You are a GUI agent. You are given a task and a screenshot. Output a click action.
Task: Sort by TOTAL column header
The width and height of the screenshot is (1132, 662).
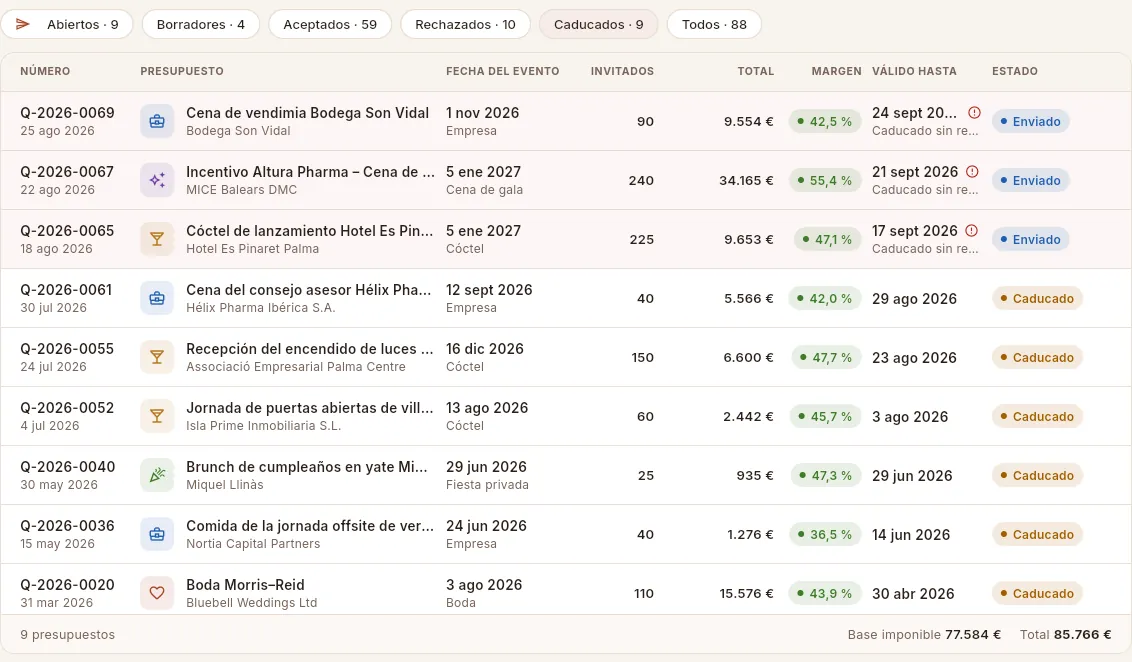coord(755,71)
